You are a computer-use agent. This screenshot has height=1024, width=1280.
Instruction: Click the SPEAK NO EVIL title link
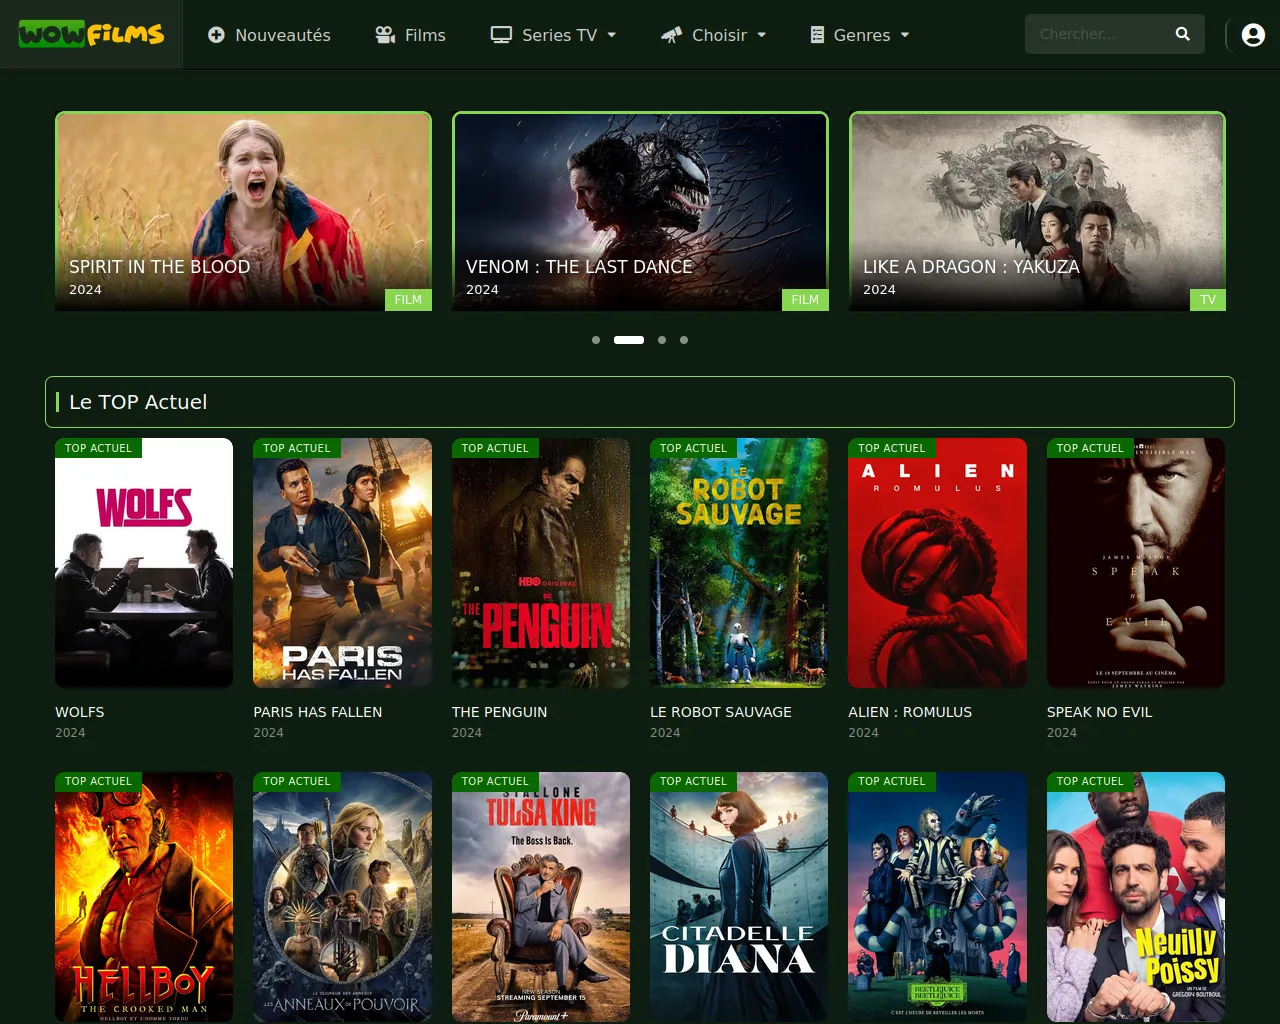1100,712
